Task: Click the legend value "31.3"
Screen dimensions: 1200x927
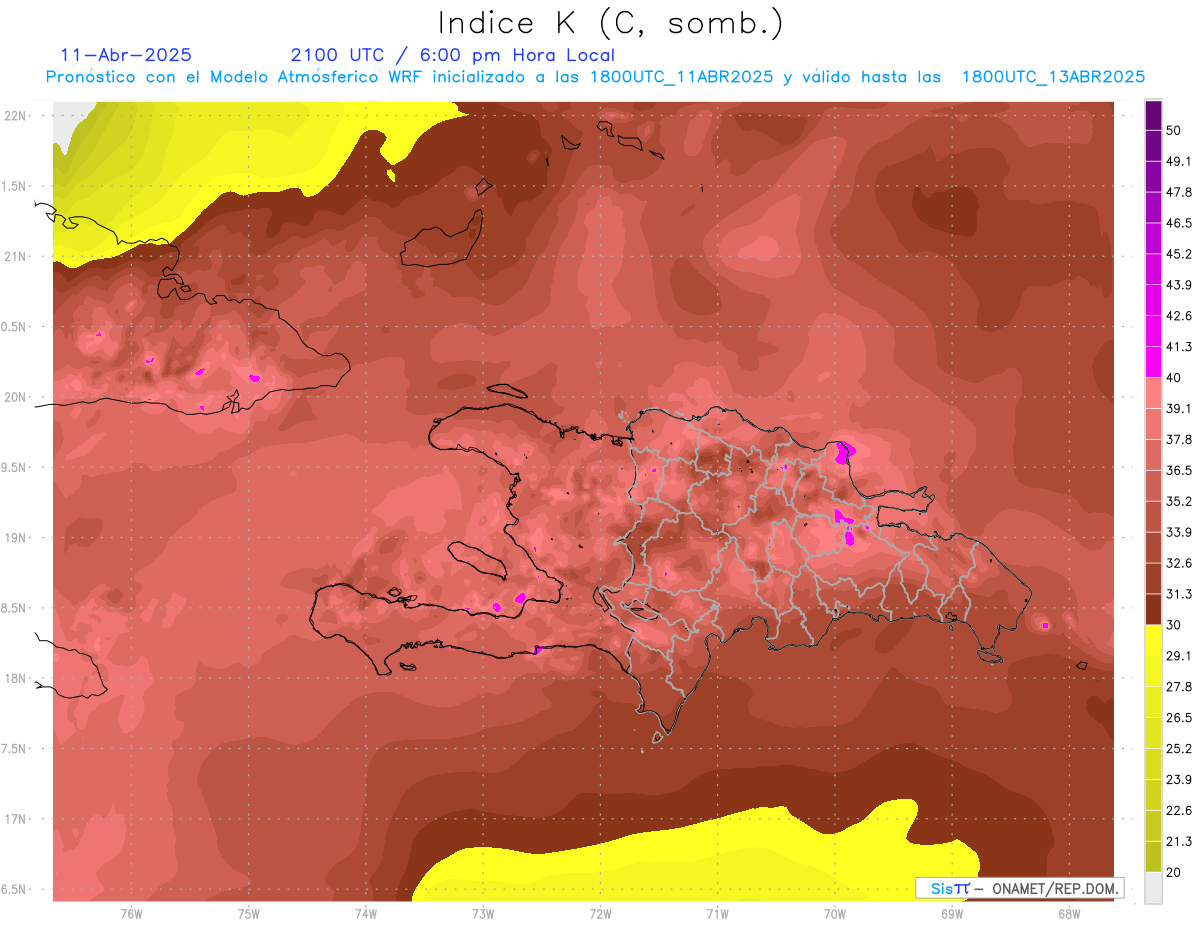Action: 1178,594
